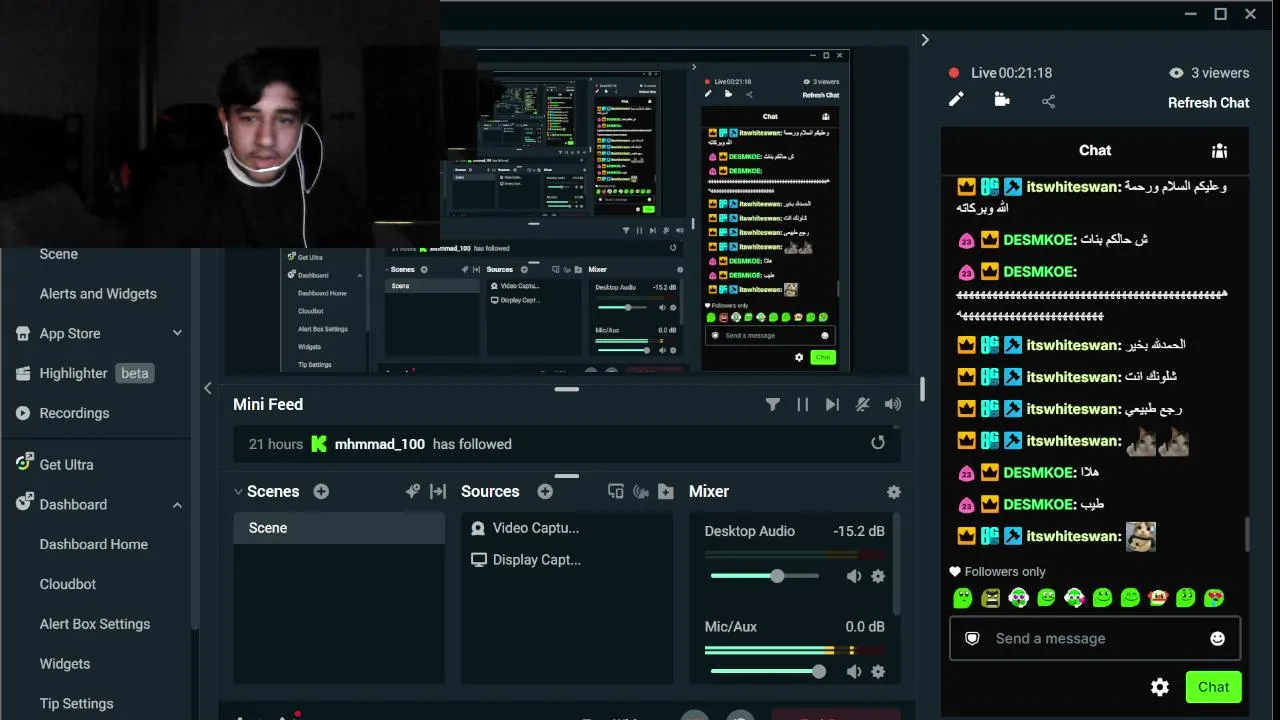Click the sparkle transition icon beside Scenes
Screen dimensions: 1280x720
click(x=412, y=492)
